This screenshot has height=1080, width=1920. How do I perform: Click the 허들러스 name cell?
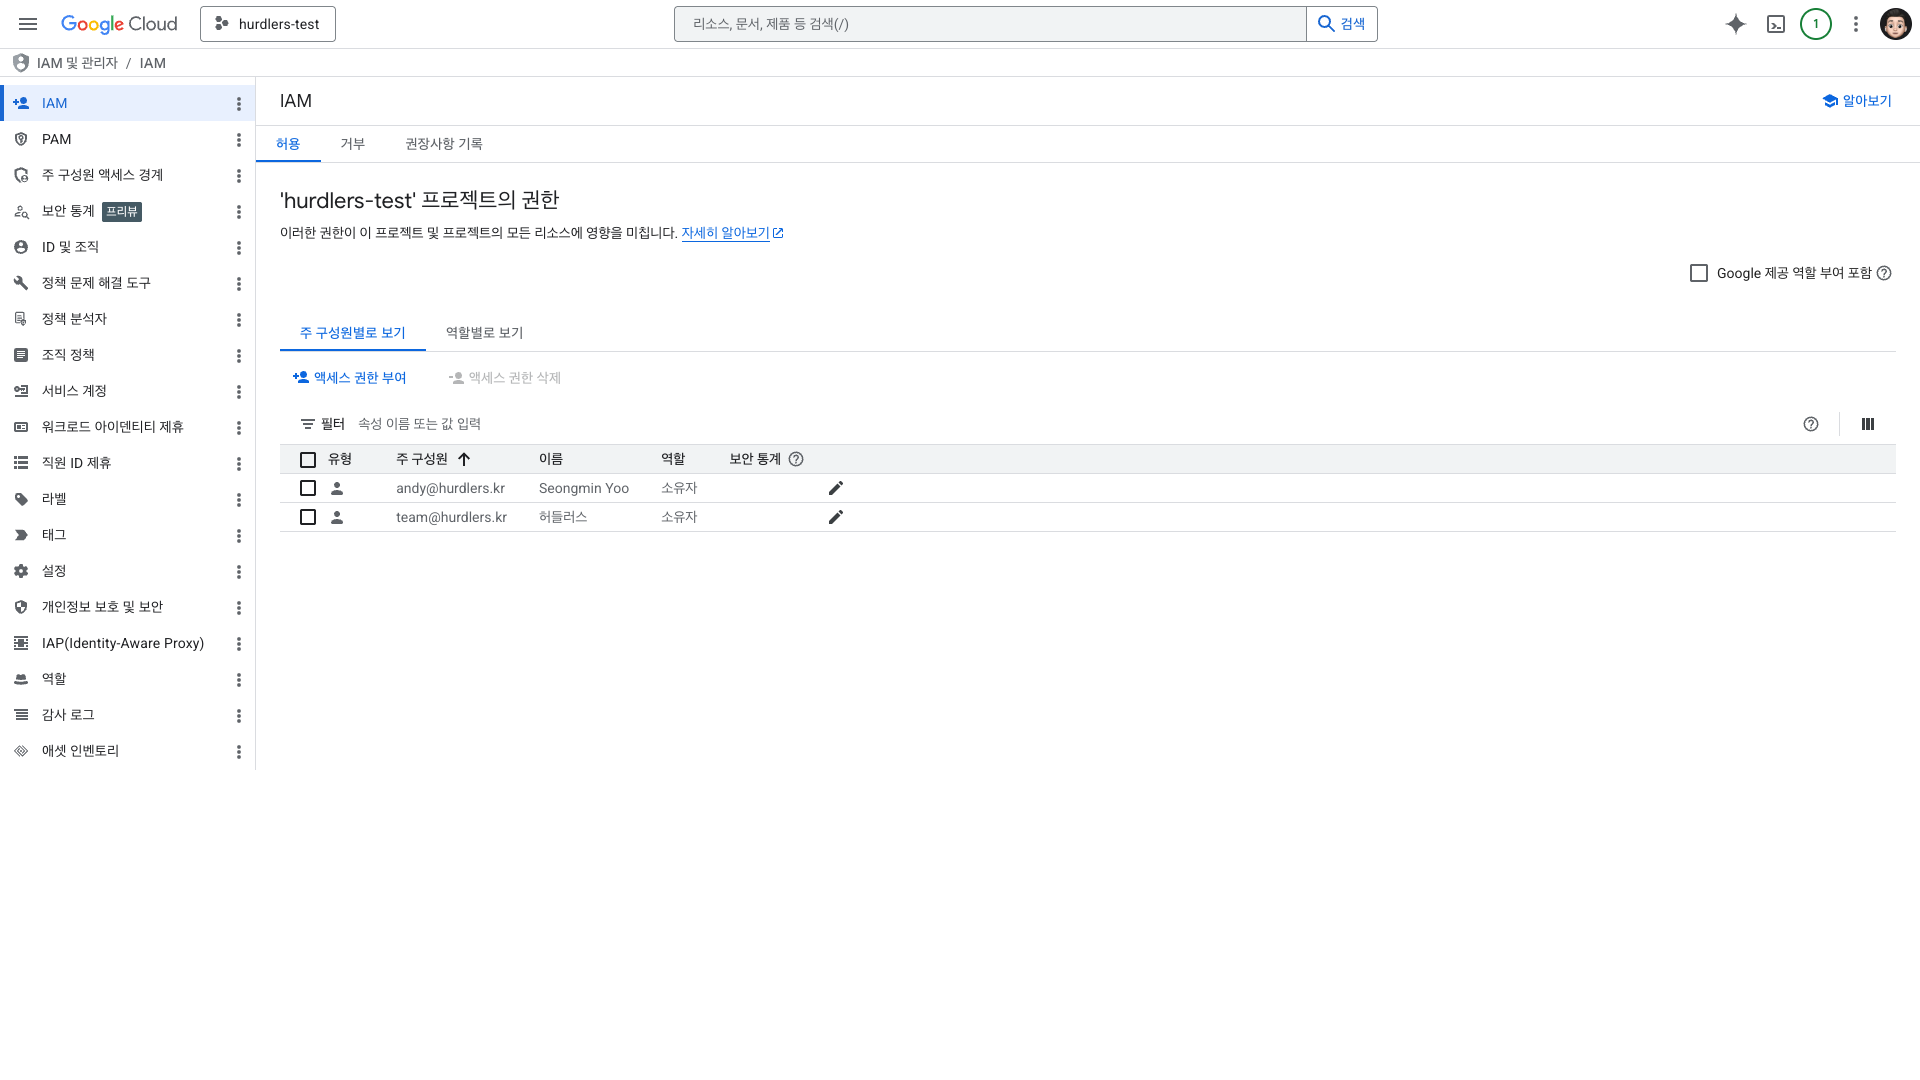click(x=563, y=517)
